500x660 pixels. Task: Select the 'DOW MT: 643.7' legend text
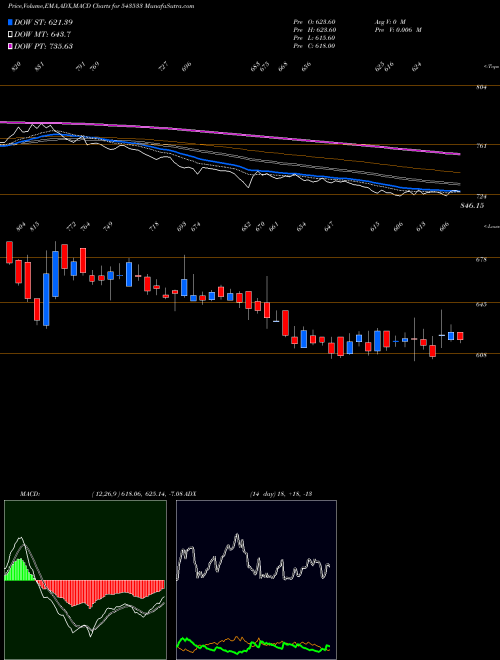pos(43,35)
